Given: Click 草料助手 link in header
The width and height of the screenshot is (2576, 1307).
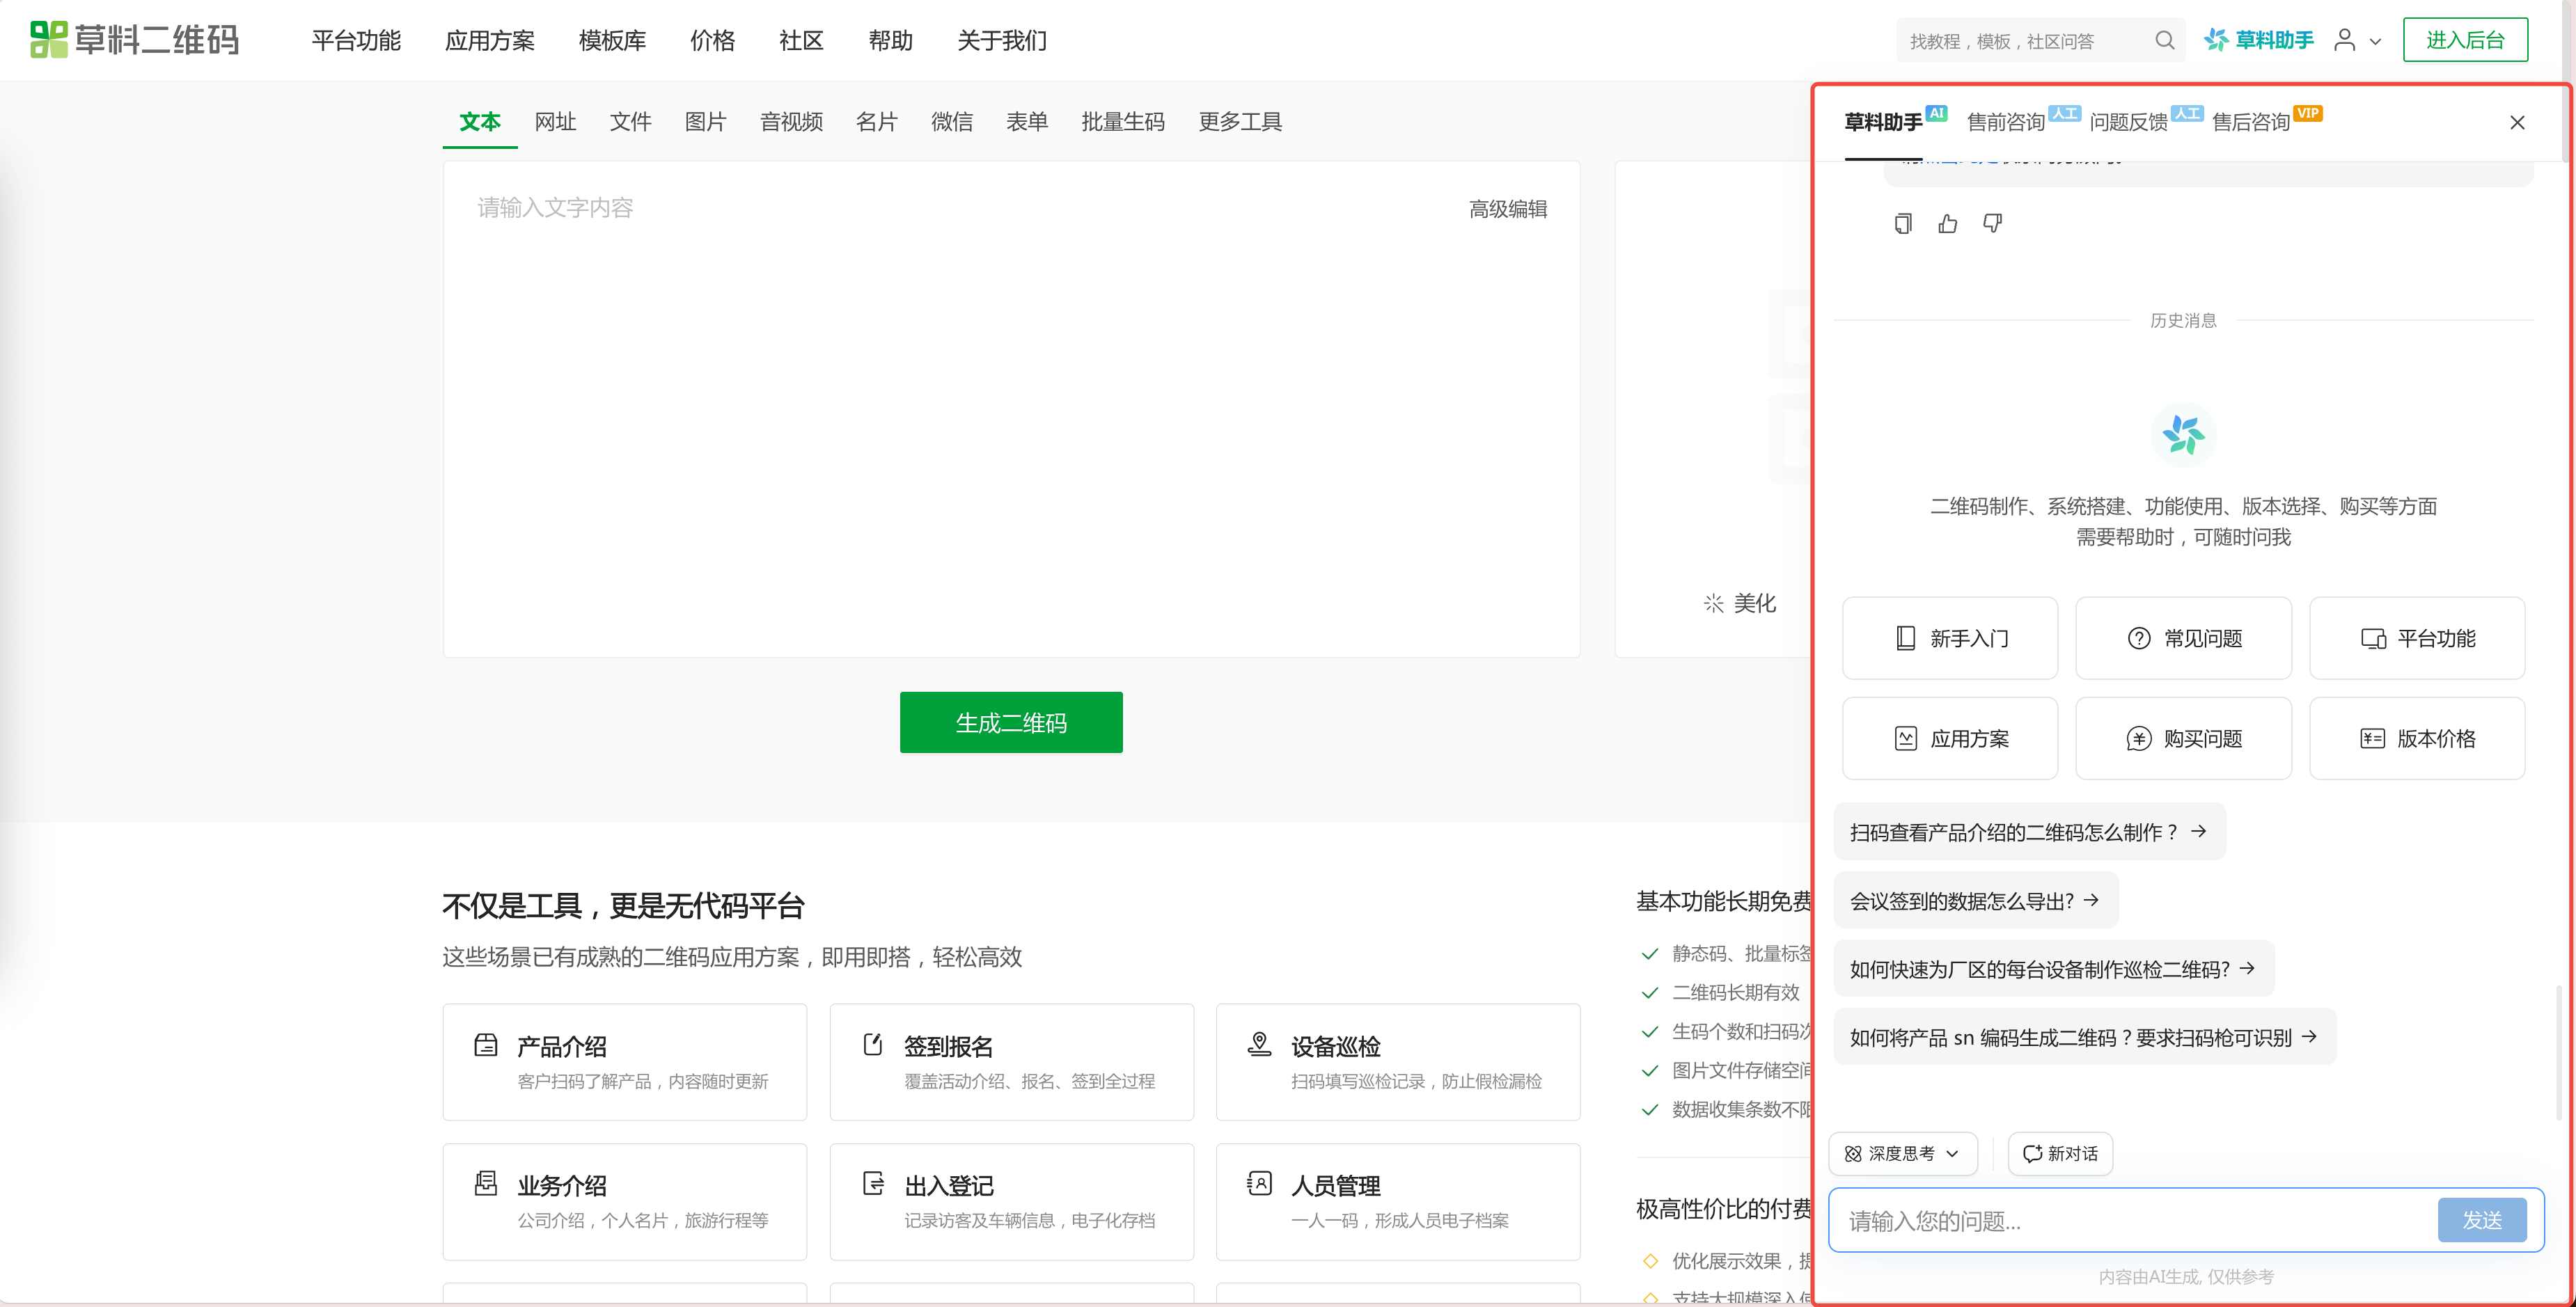Looking at the screenshot, I should pos(2259,40).
